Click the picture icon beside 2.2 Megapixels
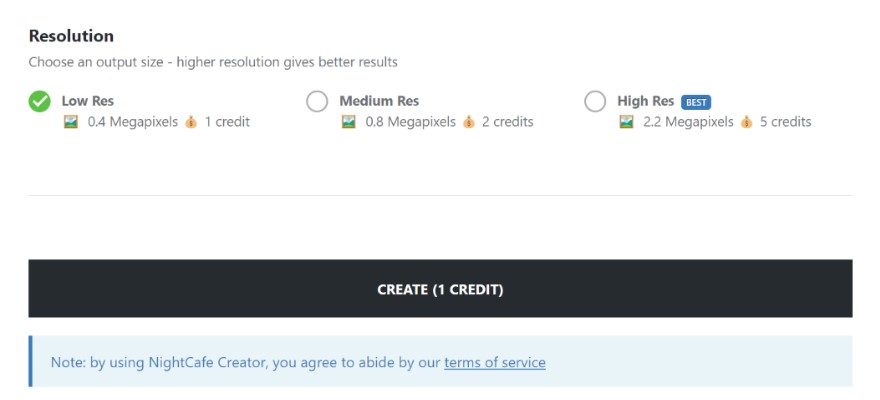This screenshot has width=880, height=400. [627, 122]
